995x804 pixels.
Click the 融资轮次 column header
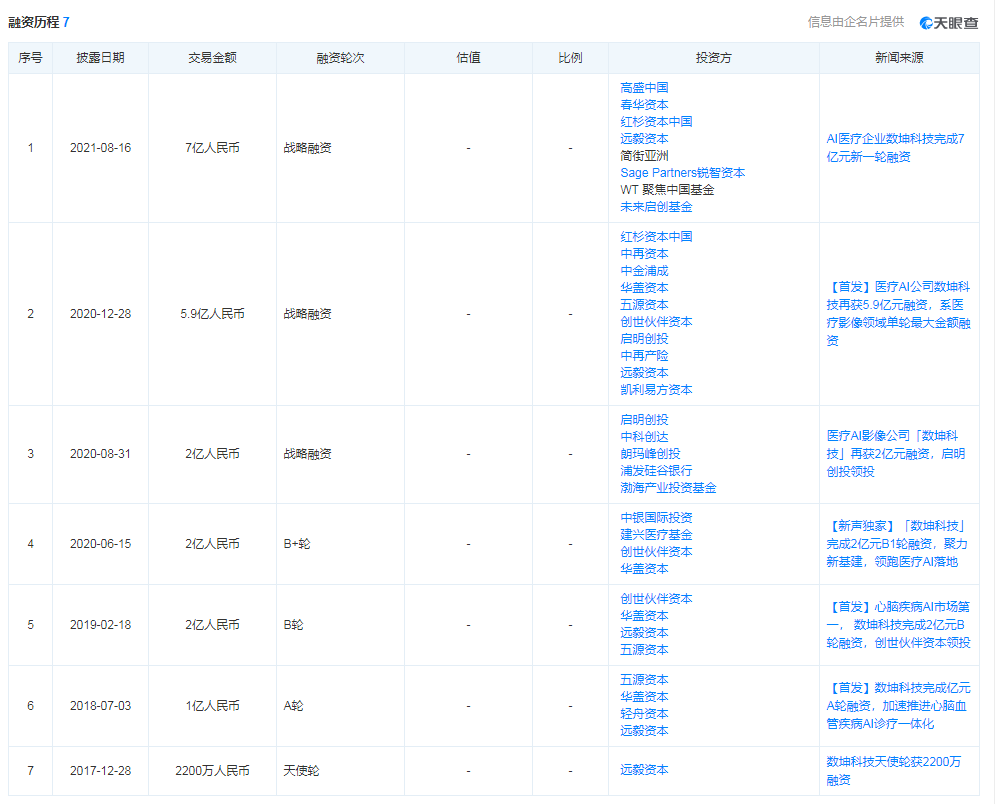[x=340, y=58]
